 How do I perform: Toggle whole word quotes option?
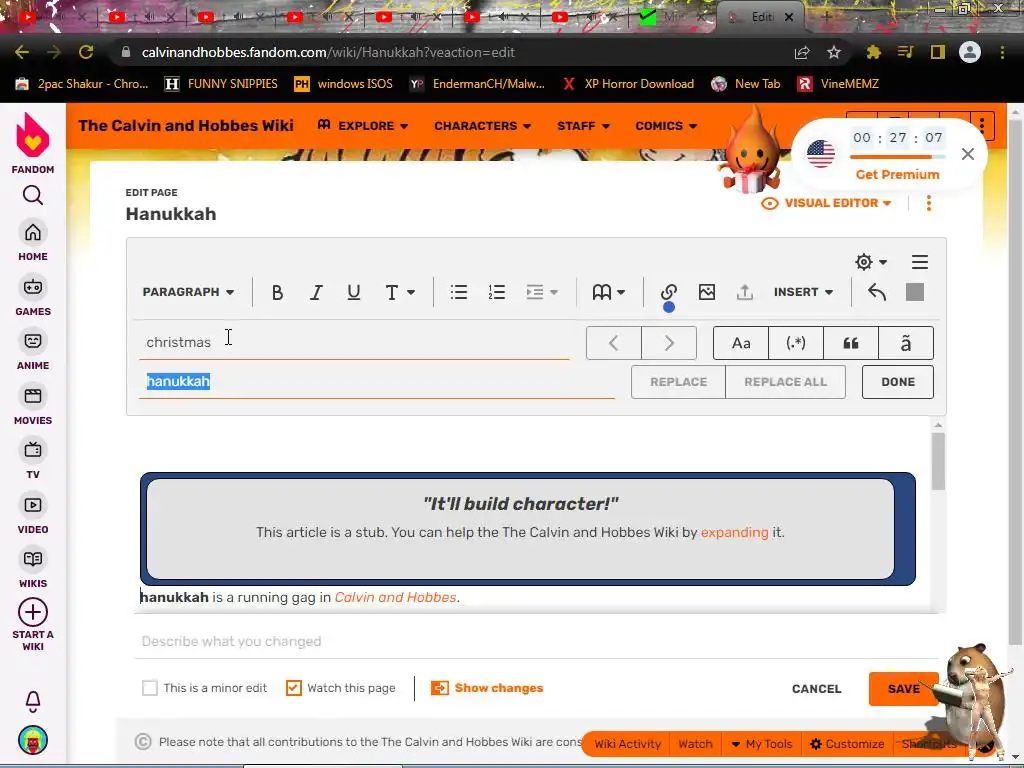850,343
